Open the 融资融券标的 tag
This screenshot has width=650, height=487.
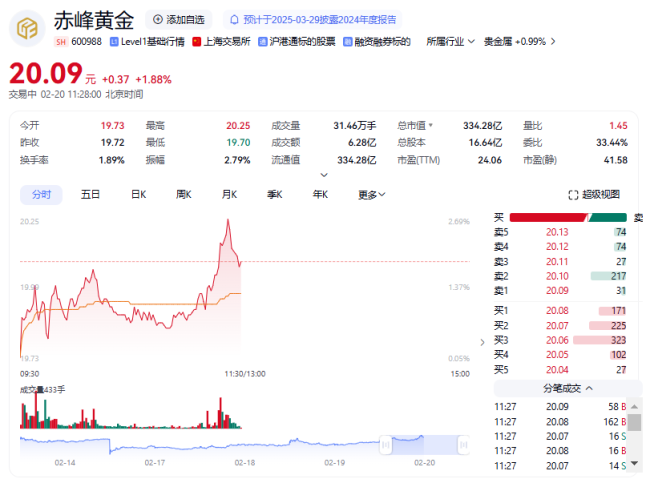tap(377, 41)
